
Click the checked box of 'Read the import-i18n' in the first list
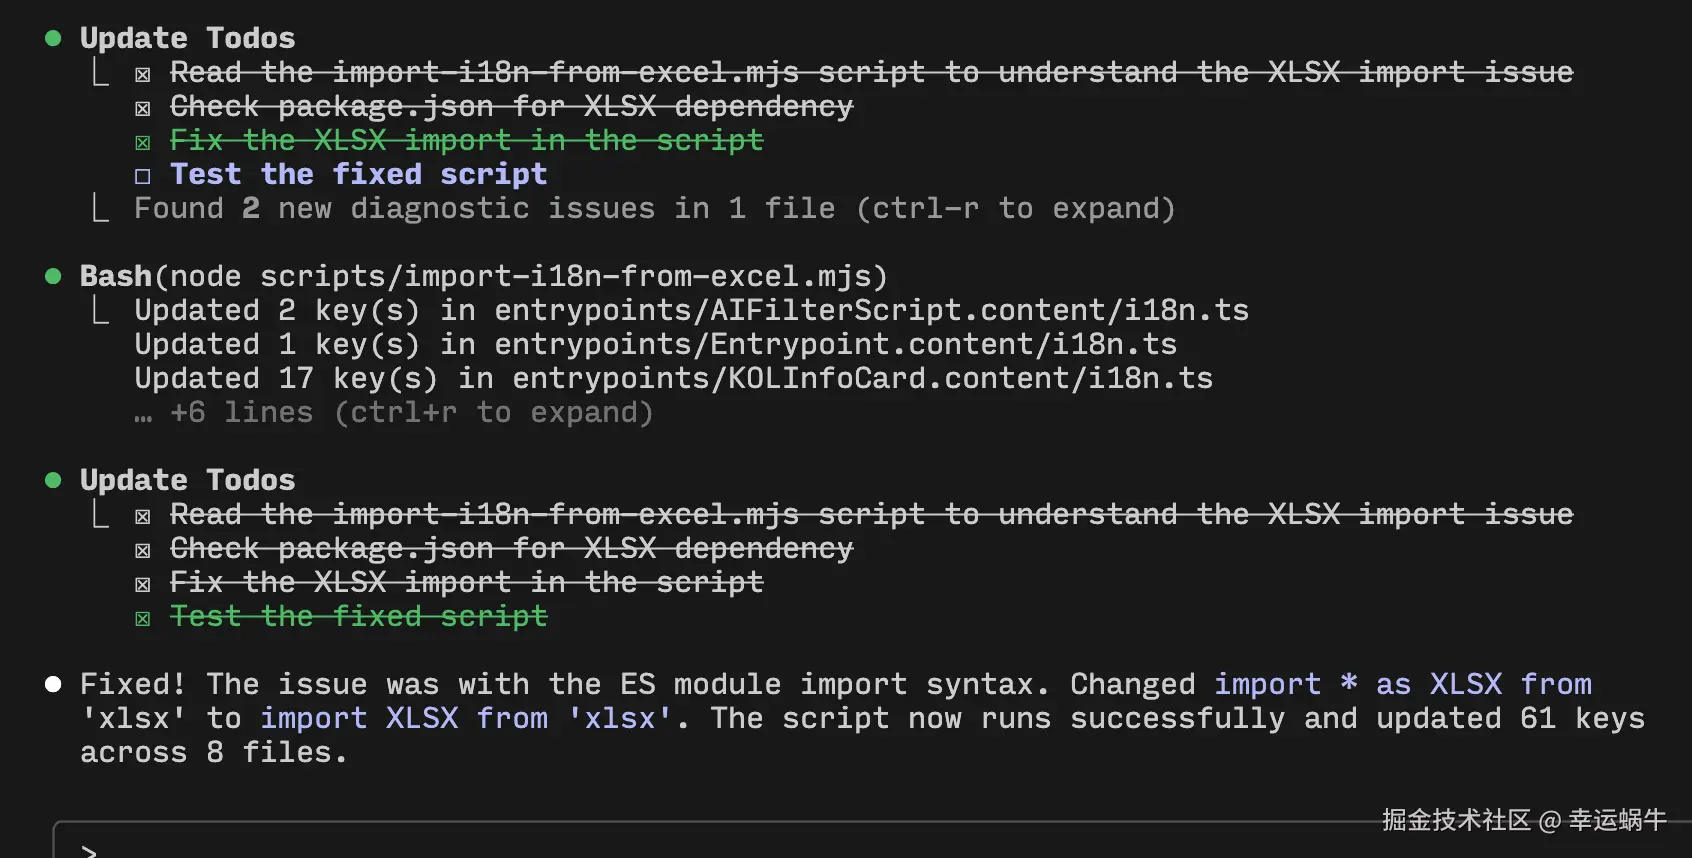143,74
